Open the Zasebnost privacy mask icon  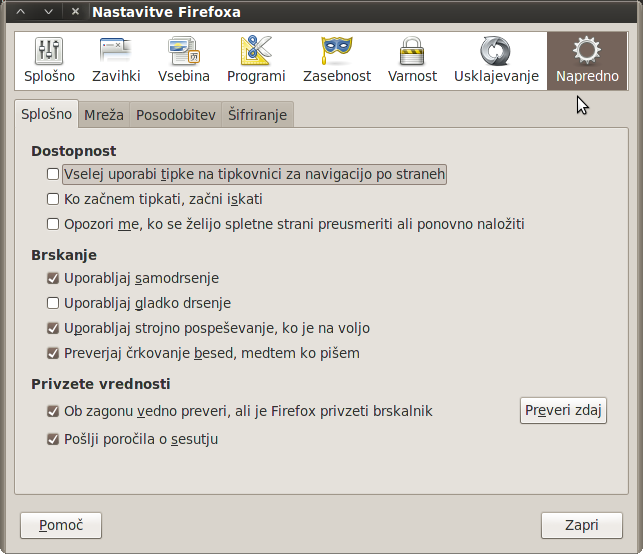[x=337, y=61]
